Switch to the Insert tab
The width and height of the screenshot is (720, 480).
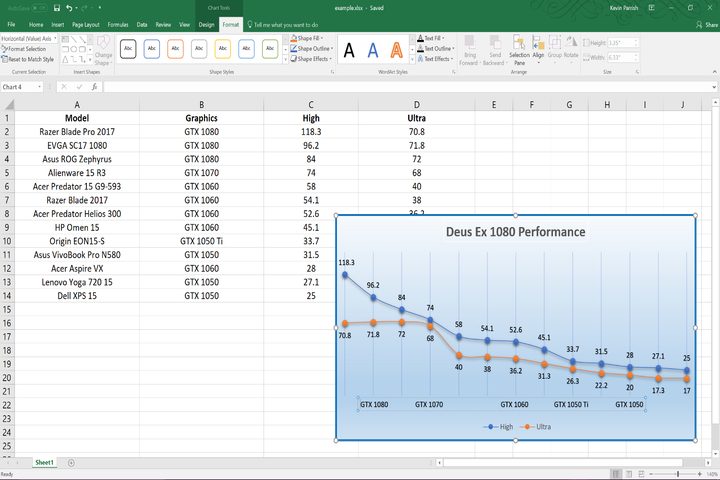tap(57, 24)
